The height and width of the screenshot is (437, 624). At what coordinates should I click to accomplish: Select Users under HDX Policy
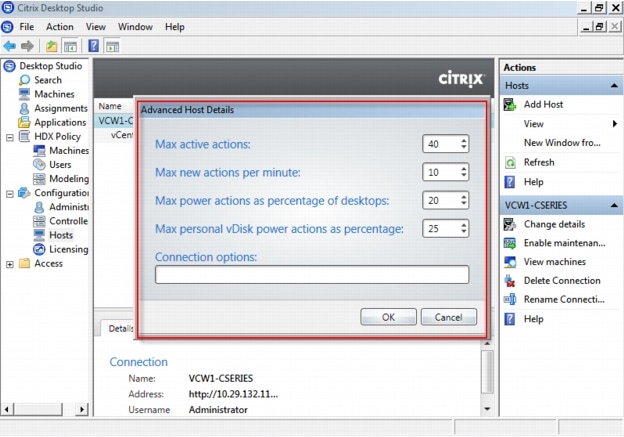[60, 165]
